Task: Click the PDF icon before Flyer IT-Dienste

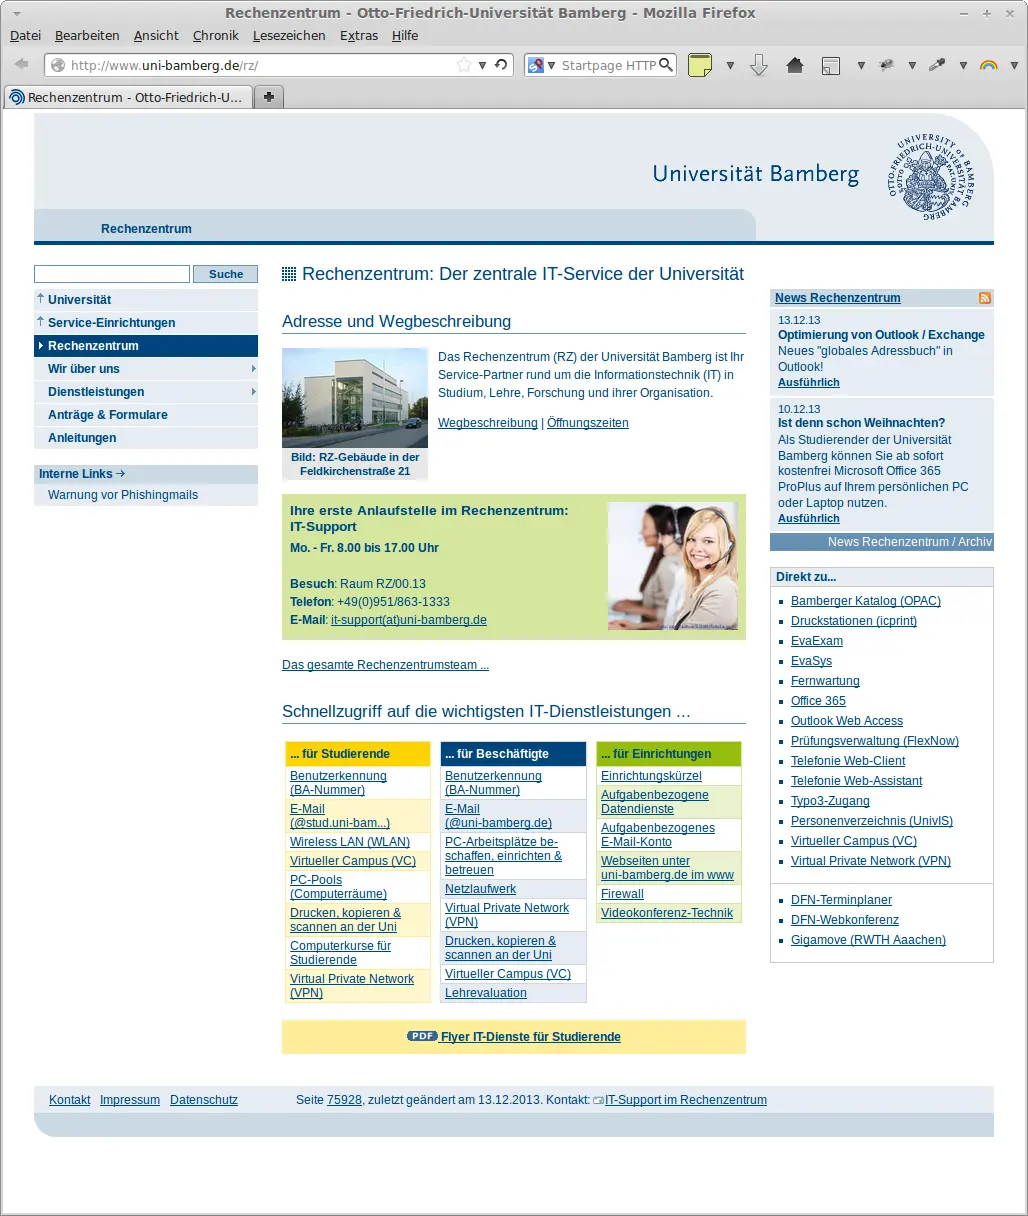Action: point(422,1036)
